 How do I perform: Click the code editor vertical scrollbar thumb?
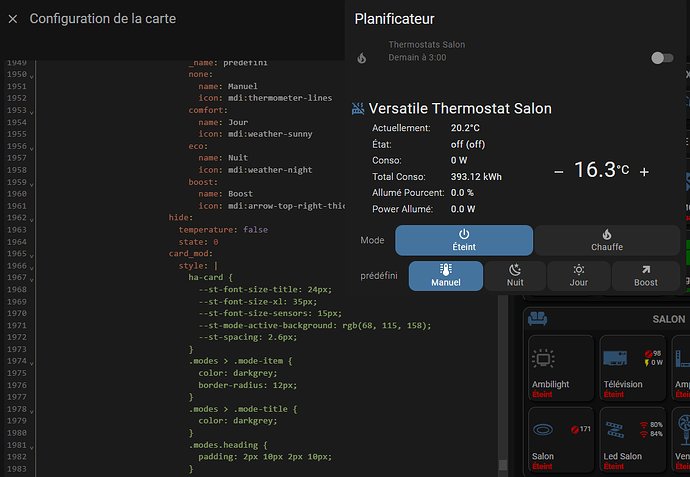[503, 465]
